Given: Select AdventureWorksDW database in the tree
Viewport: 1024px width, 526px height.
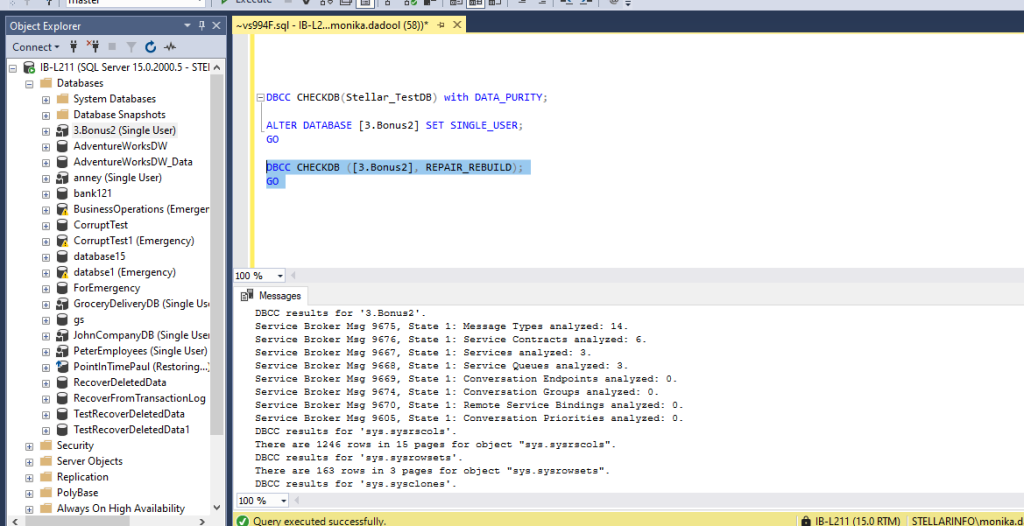Looking at the screenshot, I should (x=120, y=146).
